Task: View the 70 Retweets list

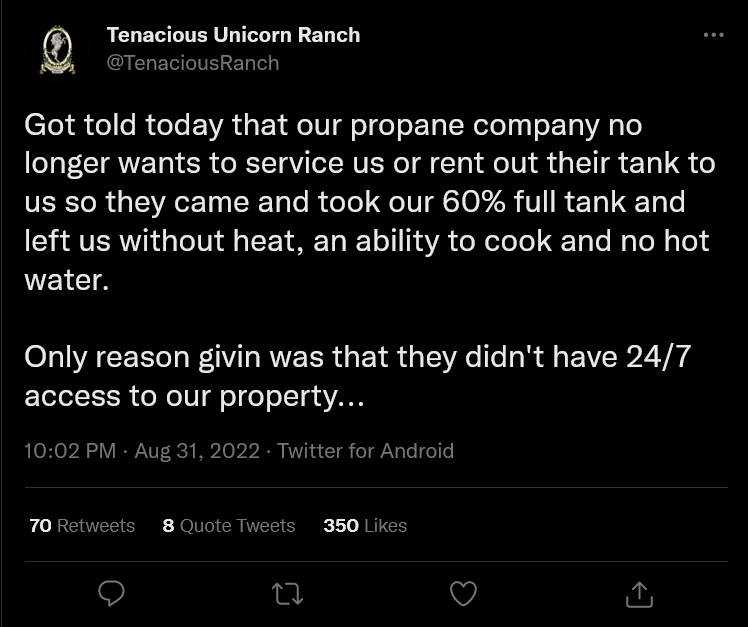Action: click(x=82, y=525)
